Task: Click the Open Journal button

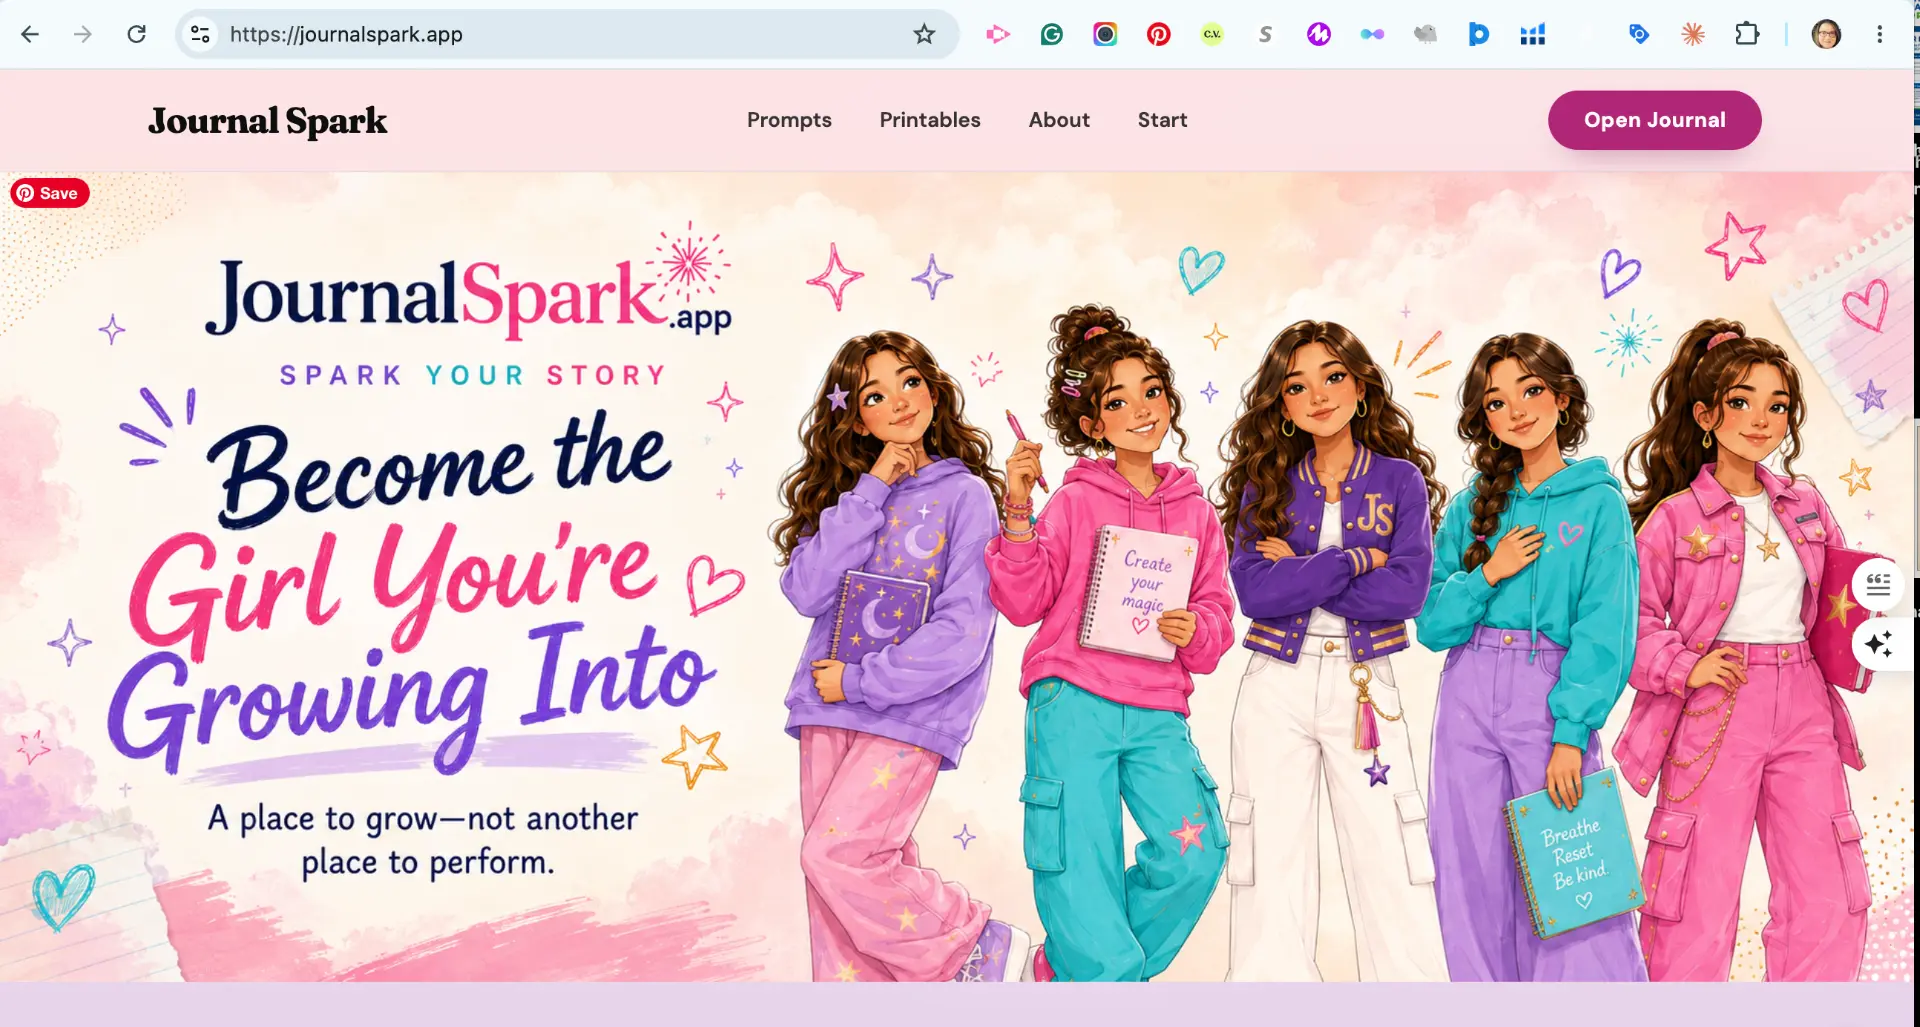Action: pyautogui.click(x=1654, y=120)
